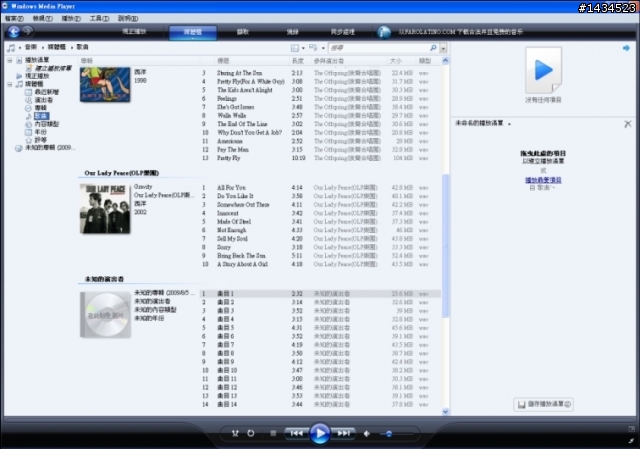
Task: Click the 儲存播放清單 save button
Action: click(x=544, y=404)
